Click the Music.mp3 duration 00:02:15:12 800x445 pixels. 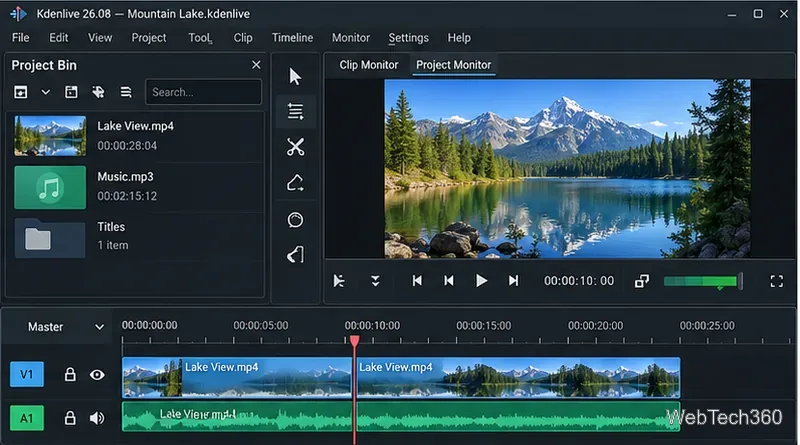coord(127,196)
